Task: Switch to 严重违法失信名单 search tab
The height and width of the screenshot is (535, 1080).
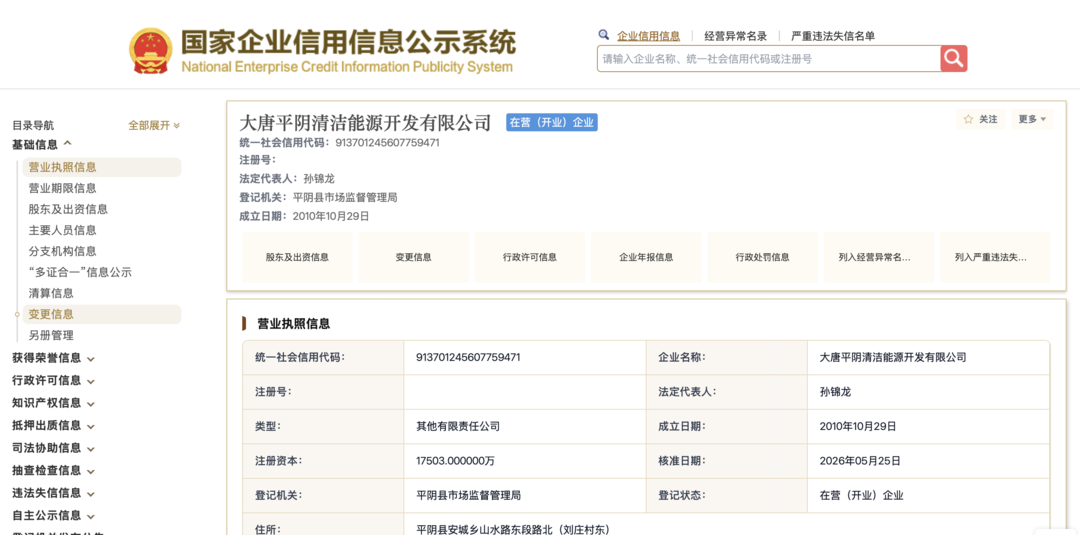Action: point(833,36)
